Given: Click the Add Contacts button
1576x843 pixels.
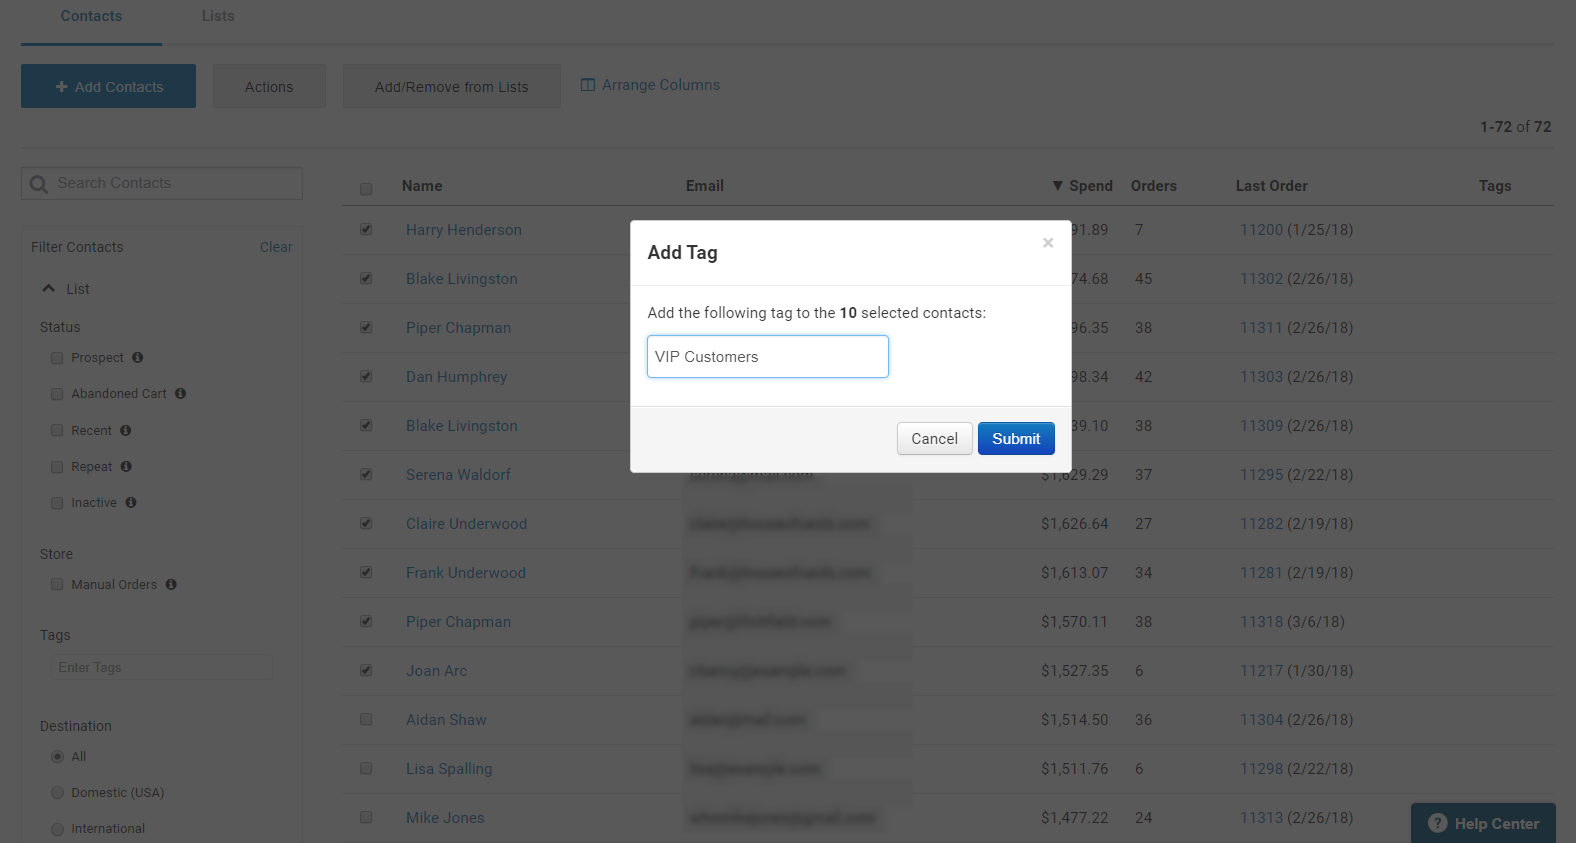Looking at the screenshot, I should (x=108, y=87).
